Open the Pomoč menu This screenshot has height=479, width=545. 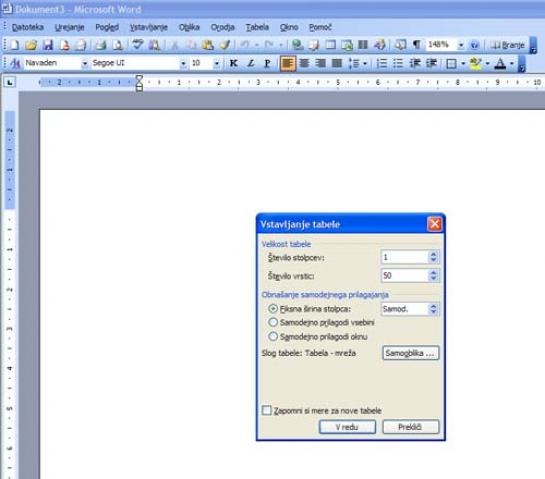coord(320,27)
